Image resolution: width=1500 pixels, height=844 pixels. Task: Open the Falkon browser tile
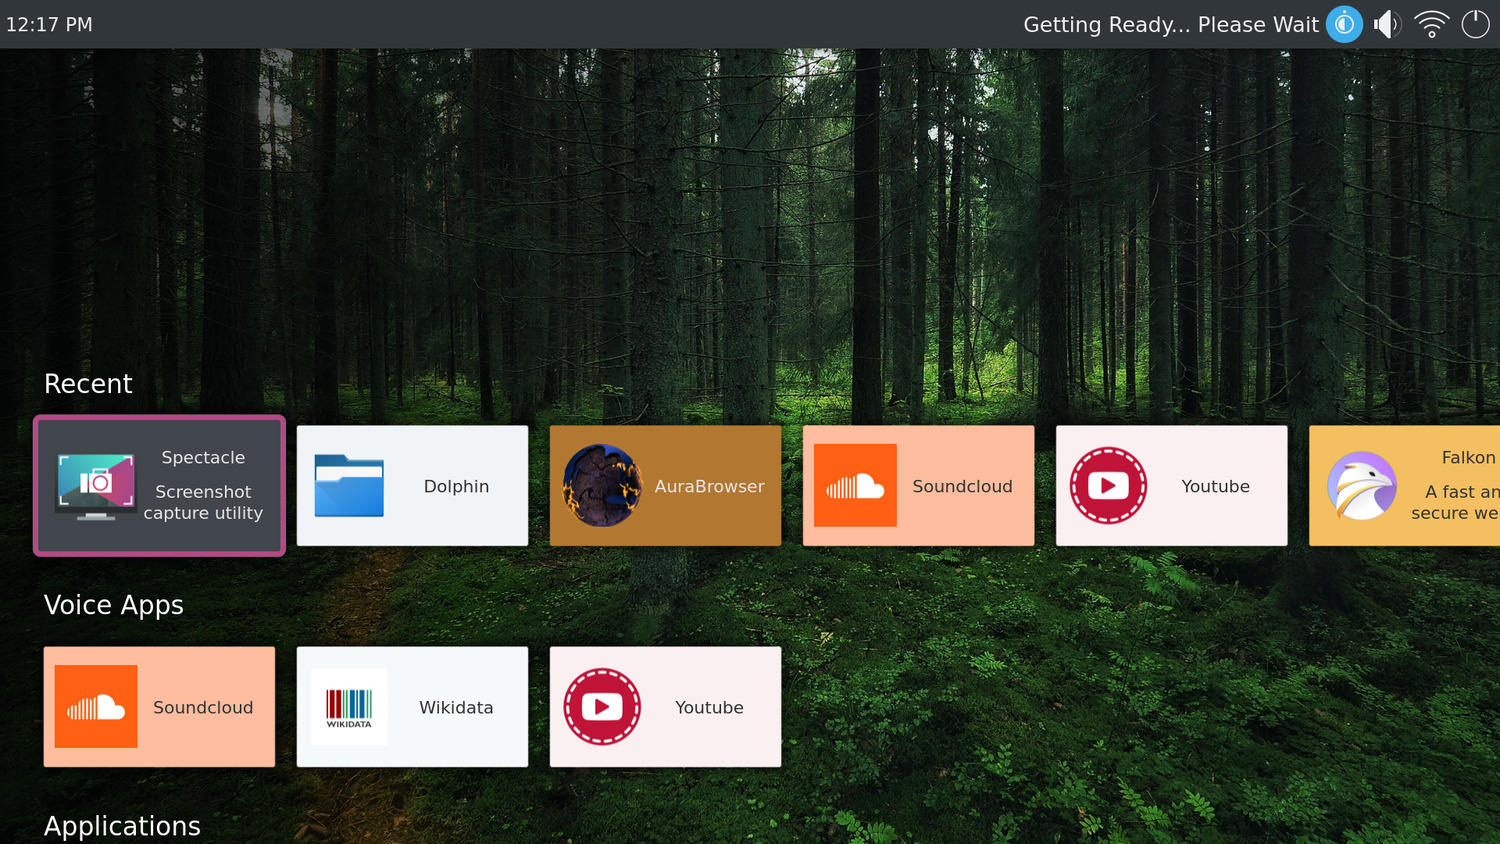click(1404, 486)
